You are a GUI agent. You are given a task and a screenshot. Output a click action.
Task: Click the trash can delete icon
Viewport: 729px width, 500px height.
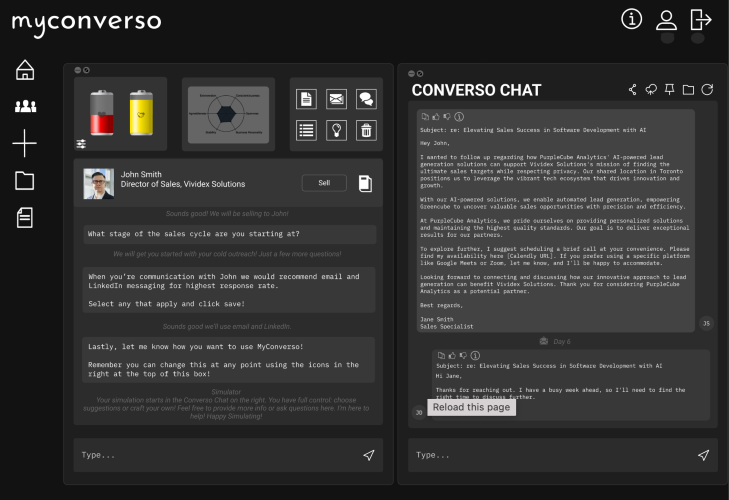(366, 129)
